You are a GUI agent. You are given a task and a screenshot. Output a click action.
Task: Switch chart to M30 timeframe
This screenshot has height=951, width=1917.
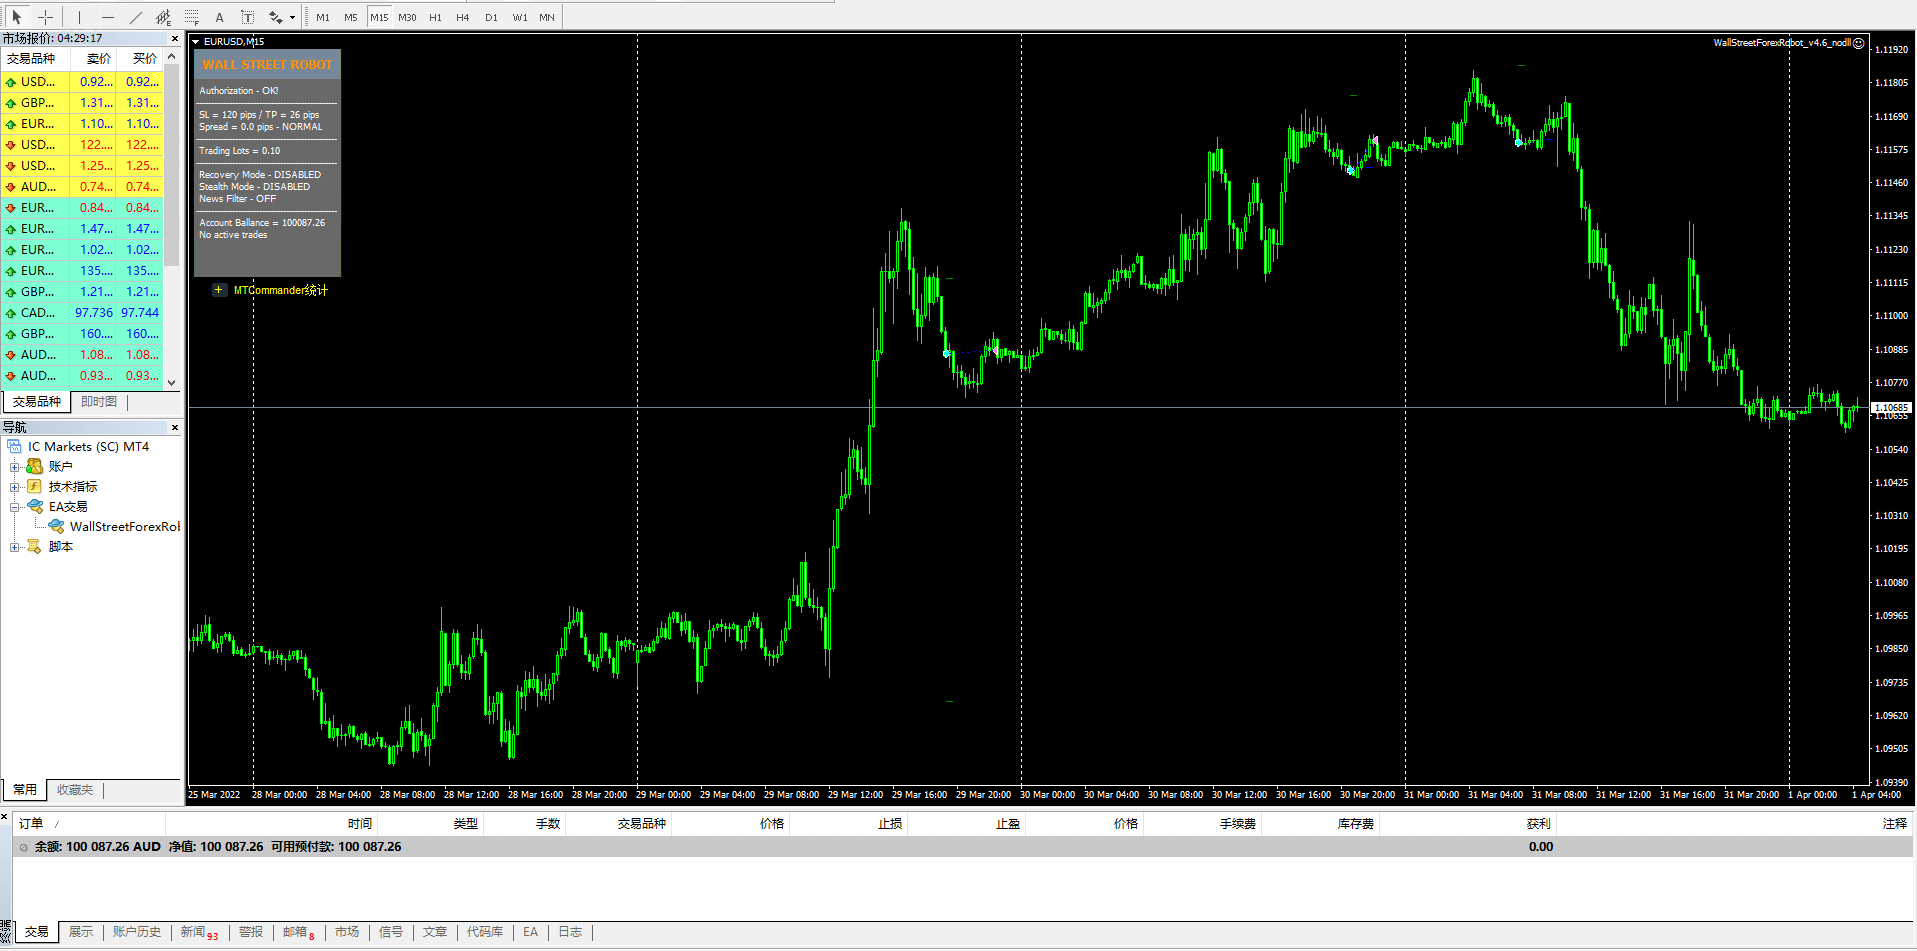(407, 17)
